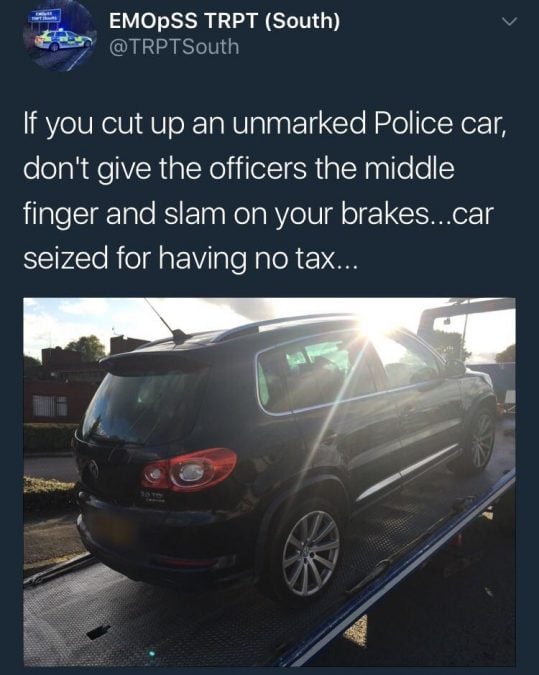The width and height of the screenshot is (539, 675).
Task: Expand the attached seized car photo
Action: coord(270,482)
